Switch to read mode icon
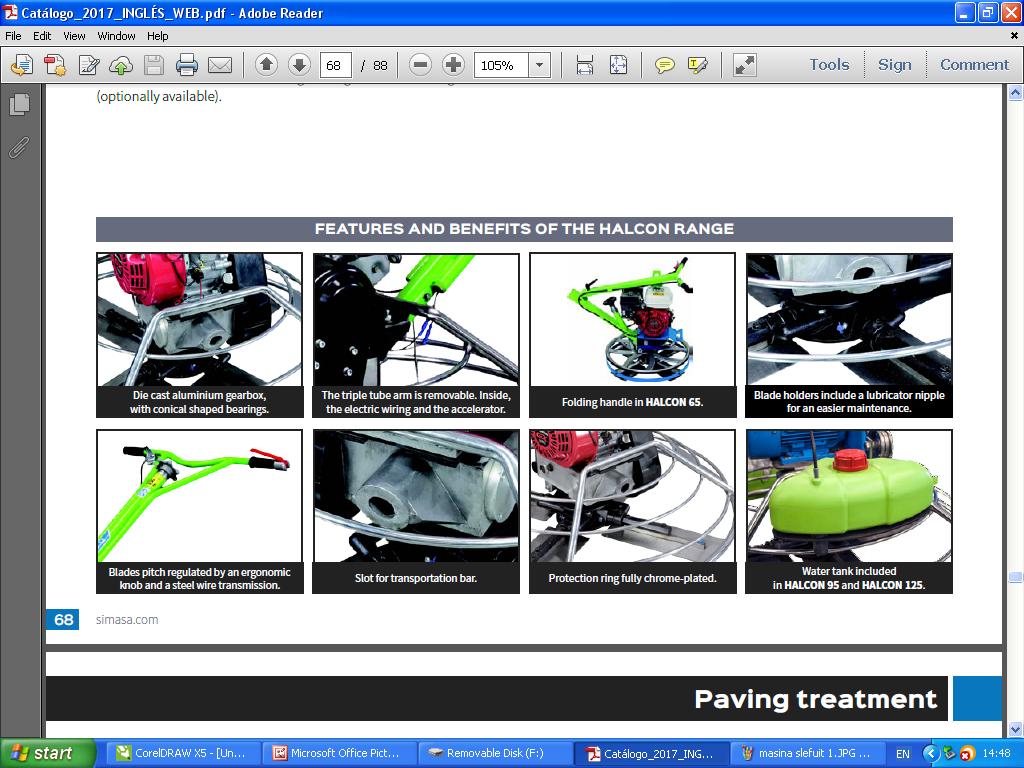Viewport: 1024px width, 768px height. coord(744,65)
